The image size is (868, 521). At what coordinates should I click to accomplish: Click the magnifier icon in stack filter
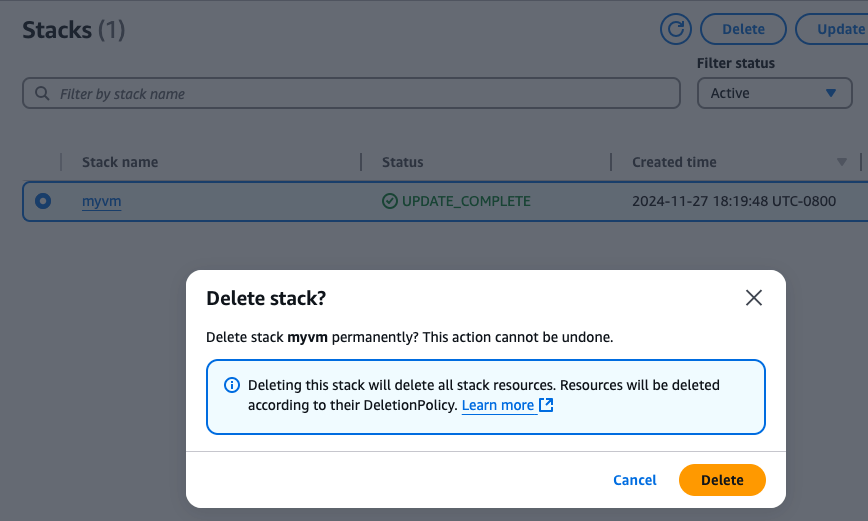(x=42, y=93)
